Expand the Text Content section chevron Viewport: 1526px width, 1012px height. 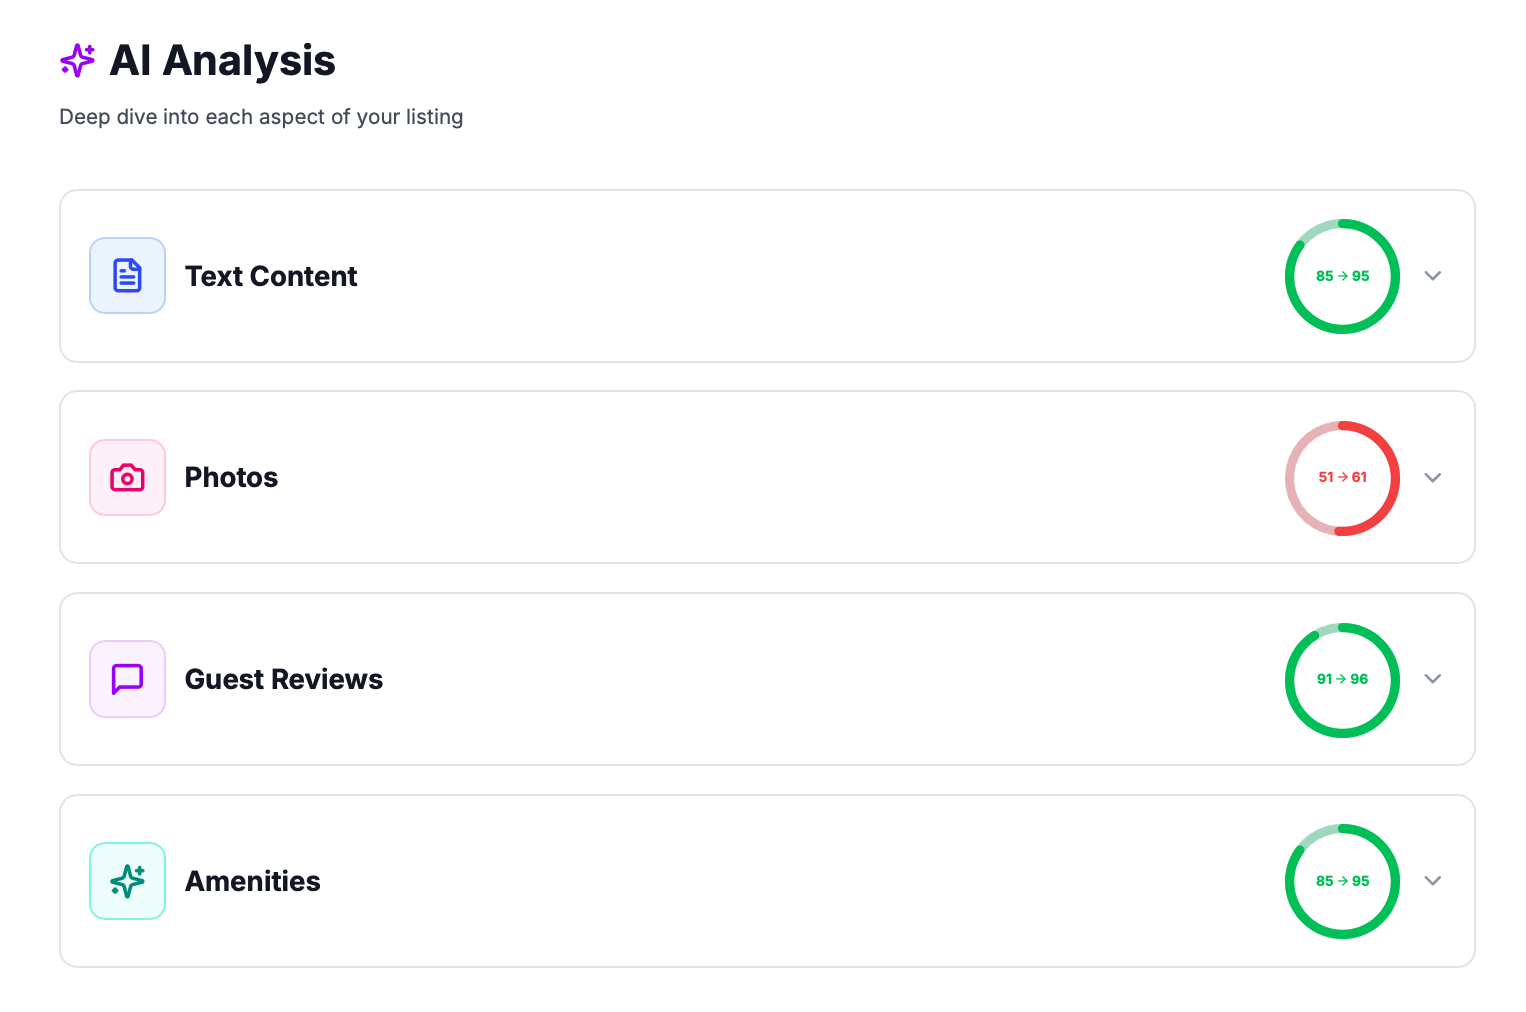click(1432, 276)
